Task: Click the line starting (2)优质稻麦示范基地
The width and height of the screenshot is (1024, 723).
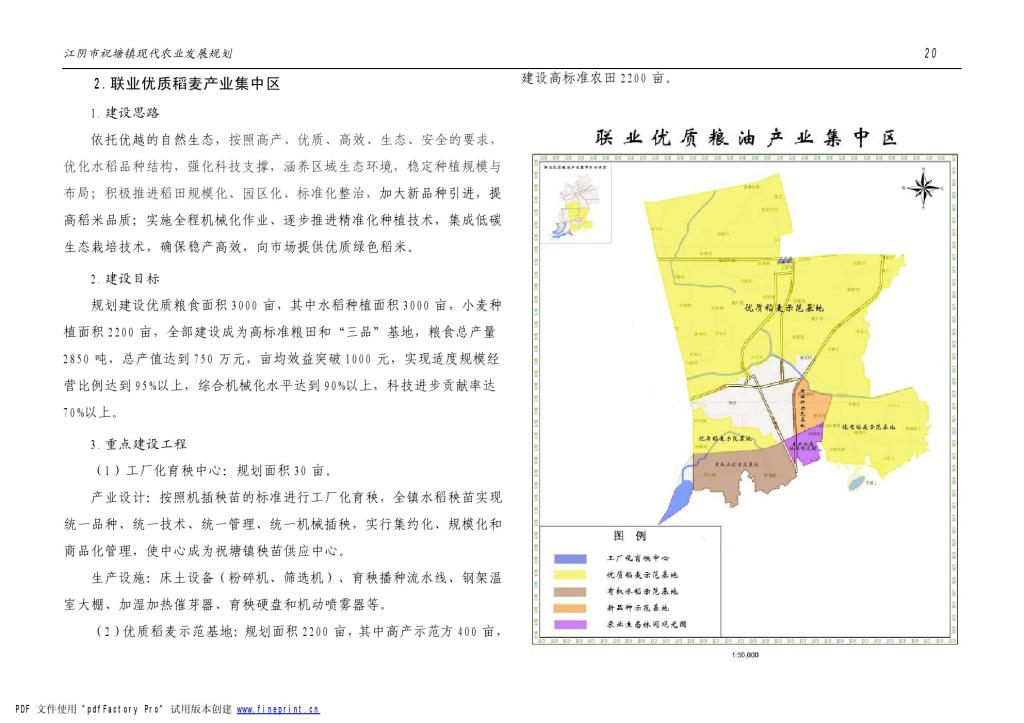Action: (x=299, y=632)
